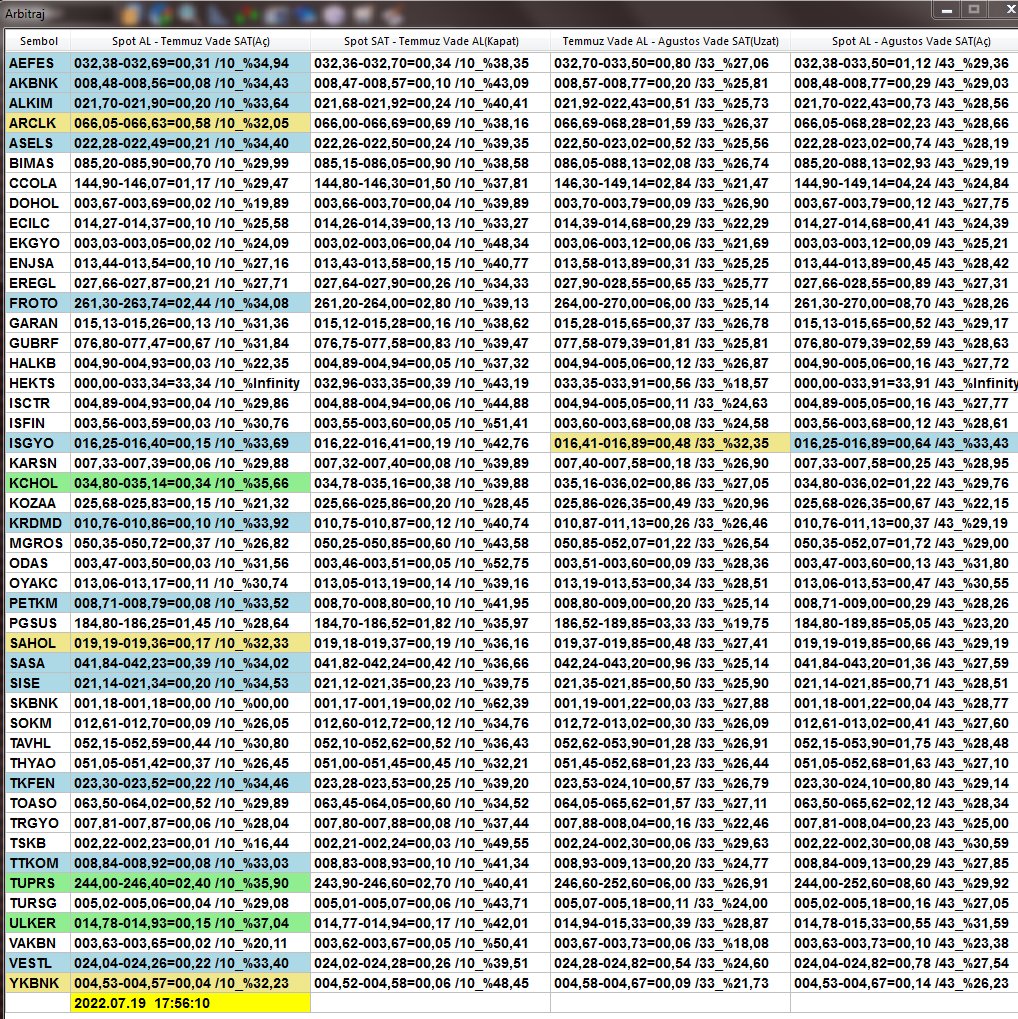Click the ALKIM cell '021,70-022,43=00,73 /43_%28,56'
This screenshot has height=1019, width=1018.
pyautogui.click(x=904, y=103)
